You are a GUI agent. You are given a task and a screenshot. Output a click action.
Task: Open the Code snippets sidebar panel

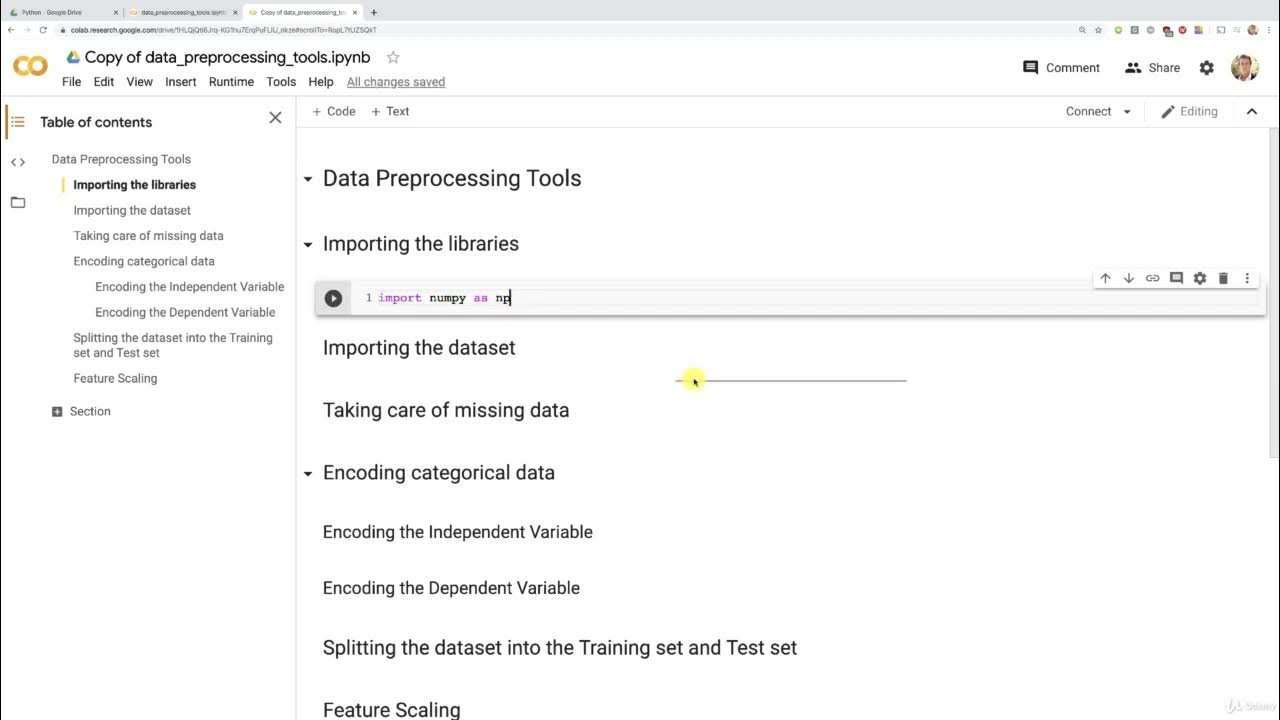coord(18,162)
